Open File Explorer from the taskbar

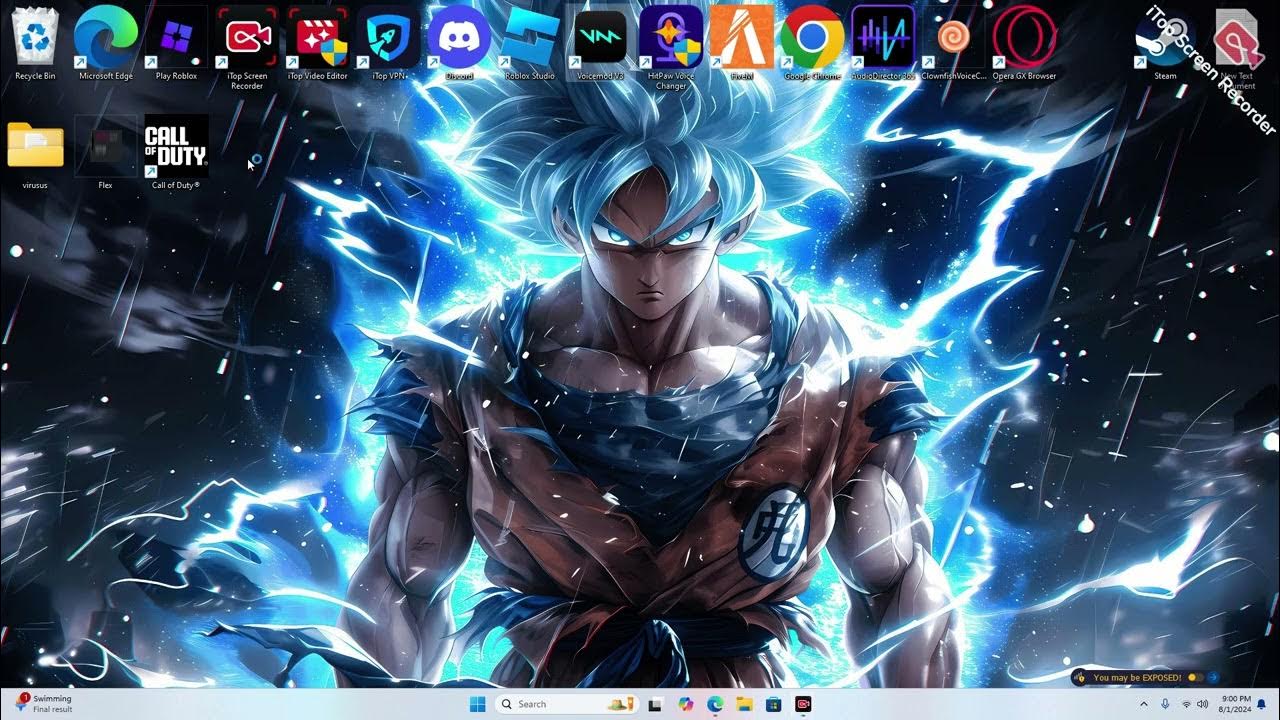744,704
